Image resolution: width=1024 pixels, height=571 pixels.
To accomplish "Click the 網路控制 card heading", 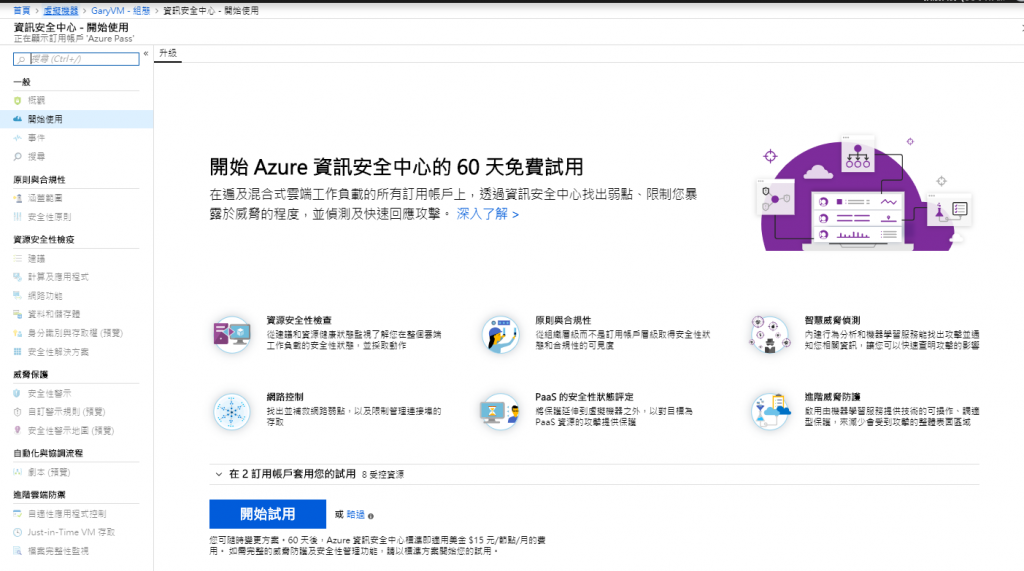I will point(285,397).
